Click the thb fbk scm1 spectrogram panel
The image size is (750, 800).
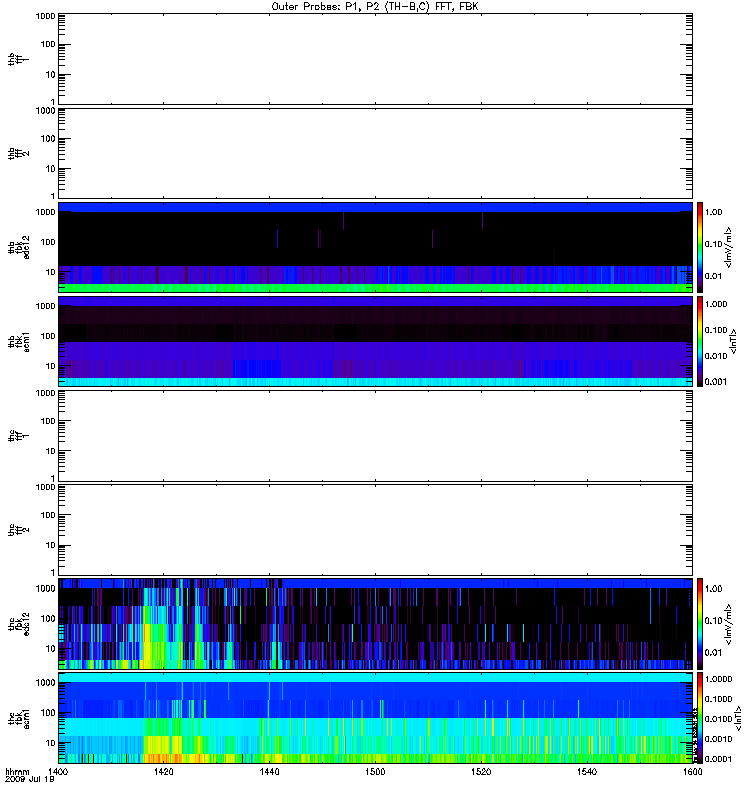point(375,341)
